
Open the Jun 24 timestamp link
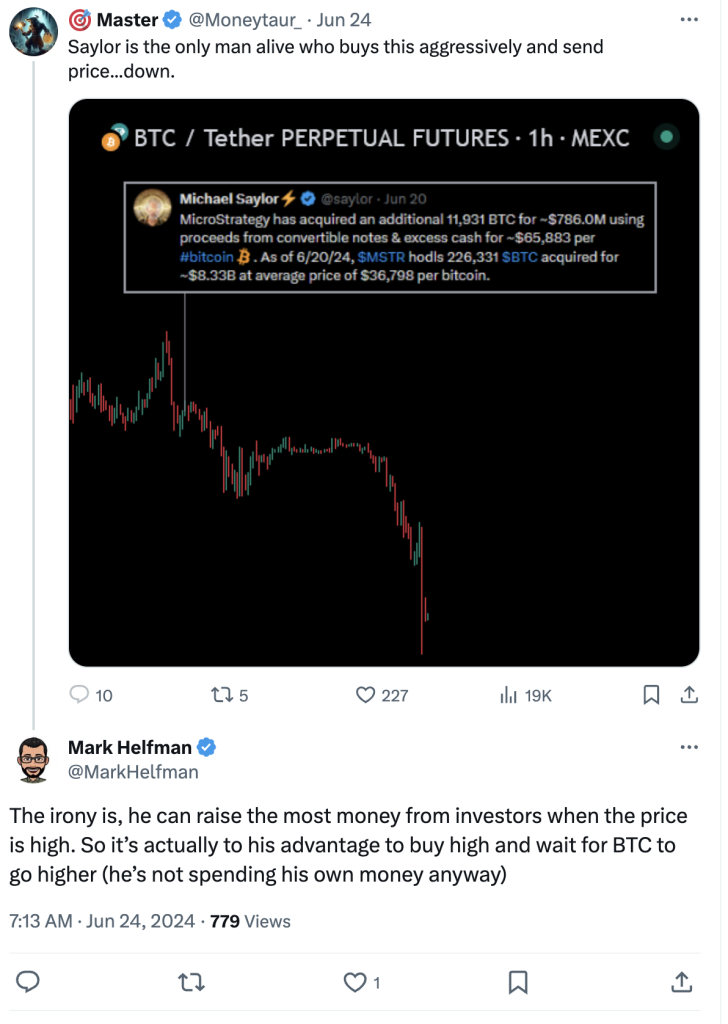coord(344,20)
